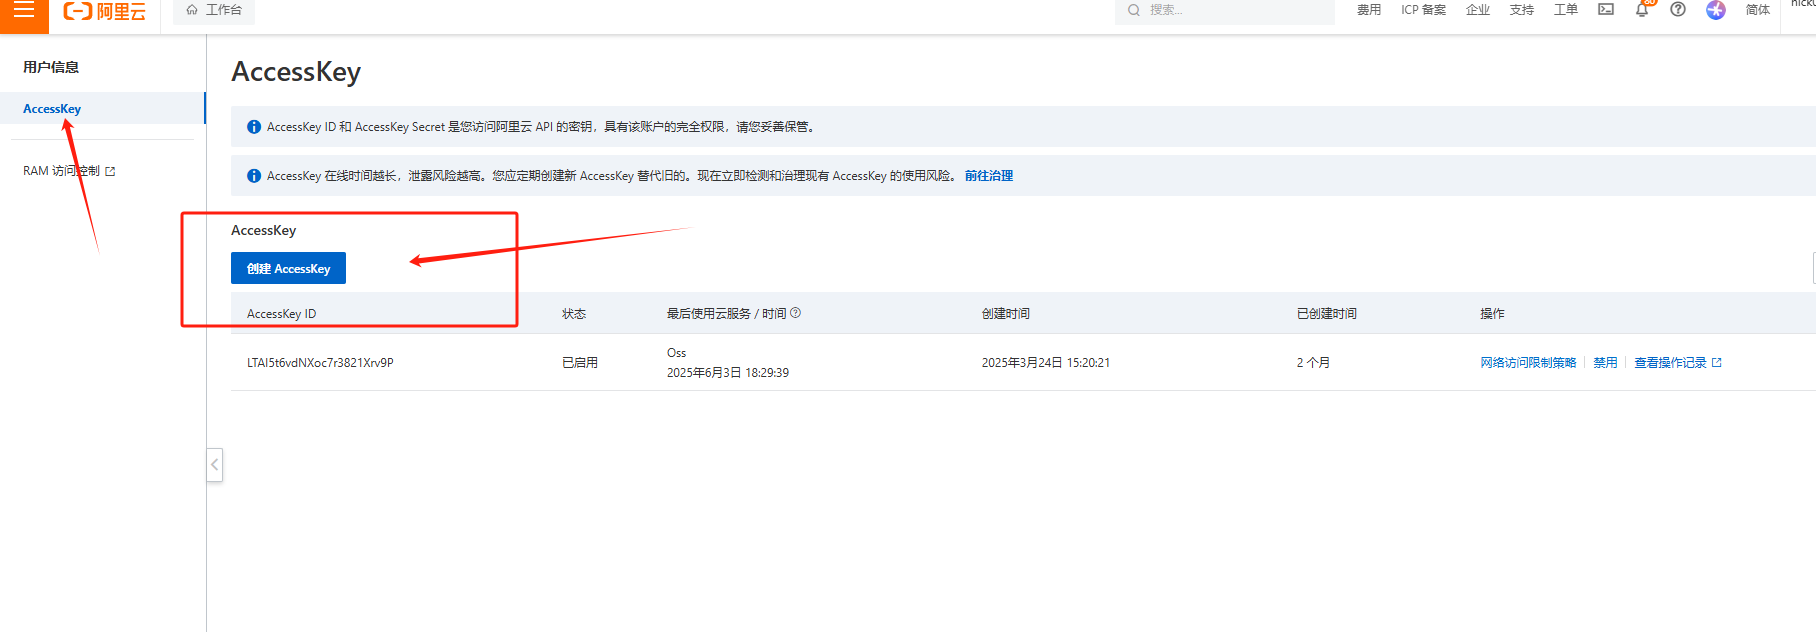The image size is (1816, 632).
Task: Open the 工单 ticket menu
Action: click(x=1566, y=10)
